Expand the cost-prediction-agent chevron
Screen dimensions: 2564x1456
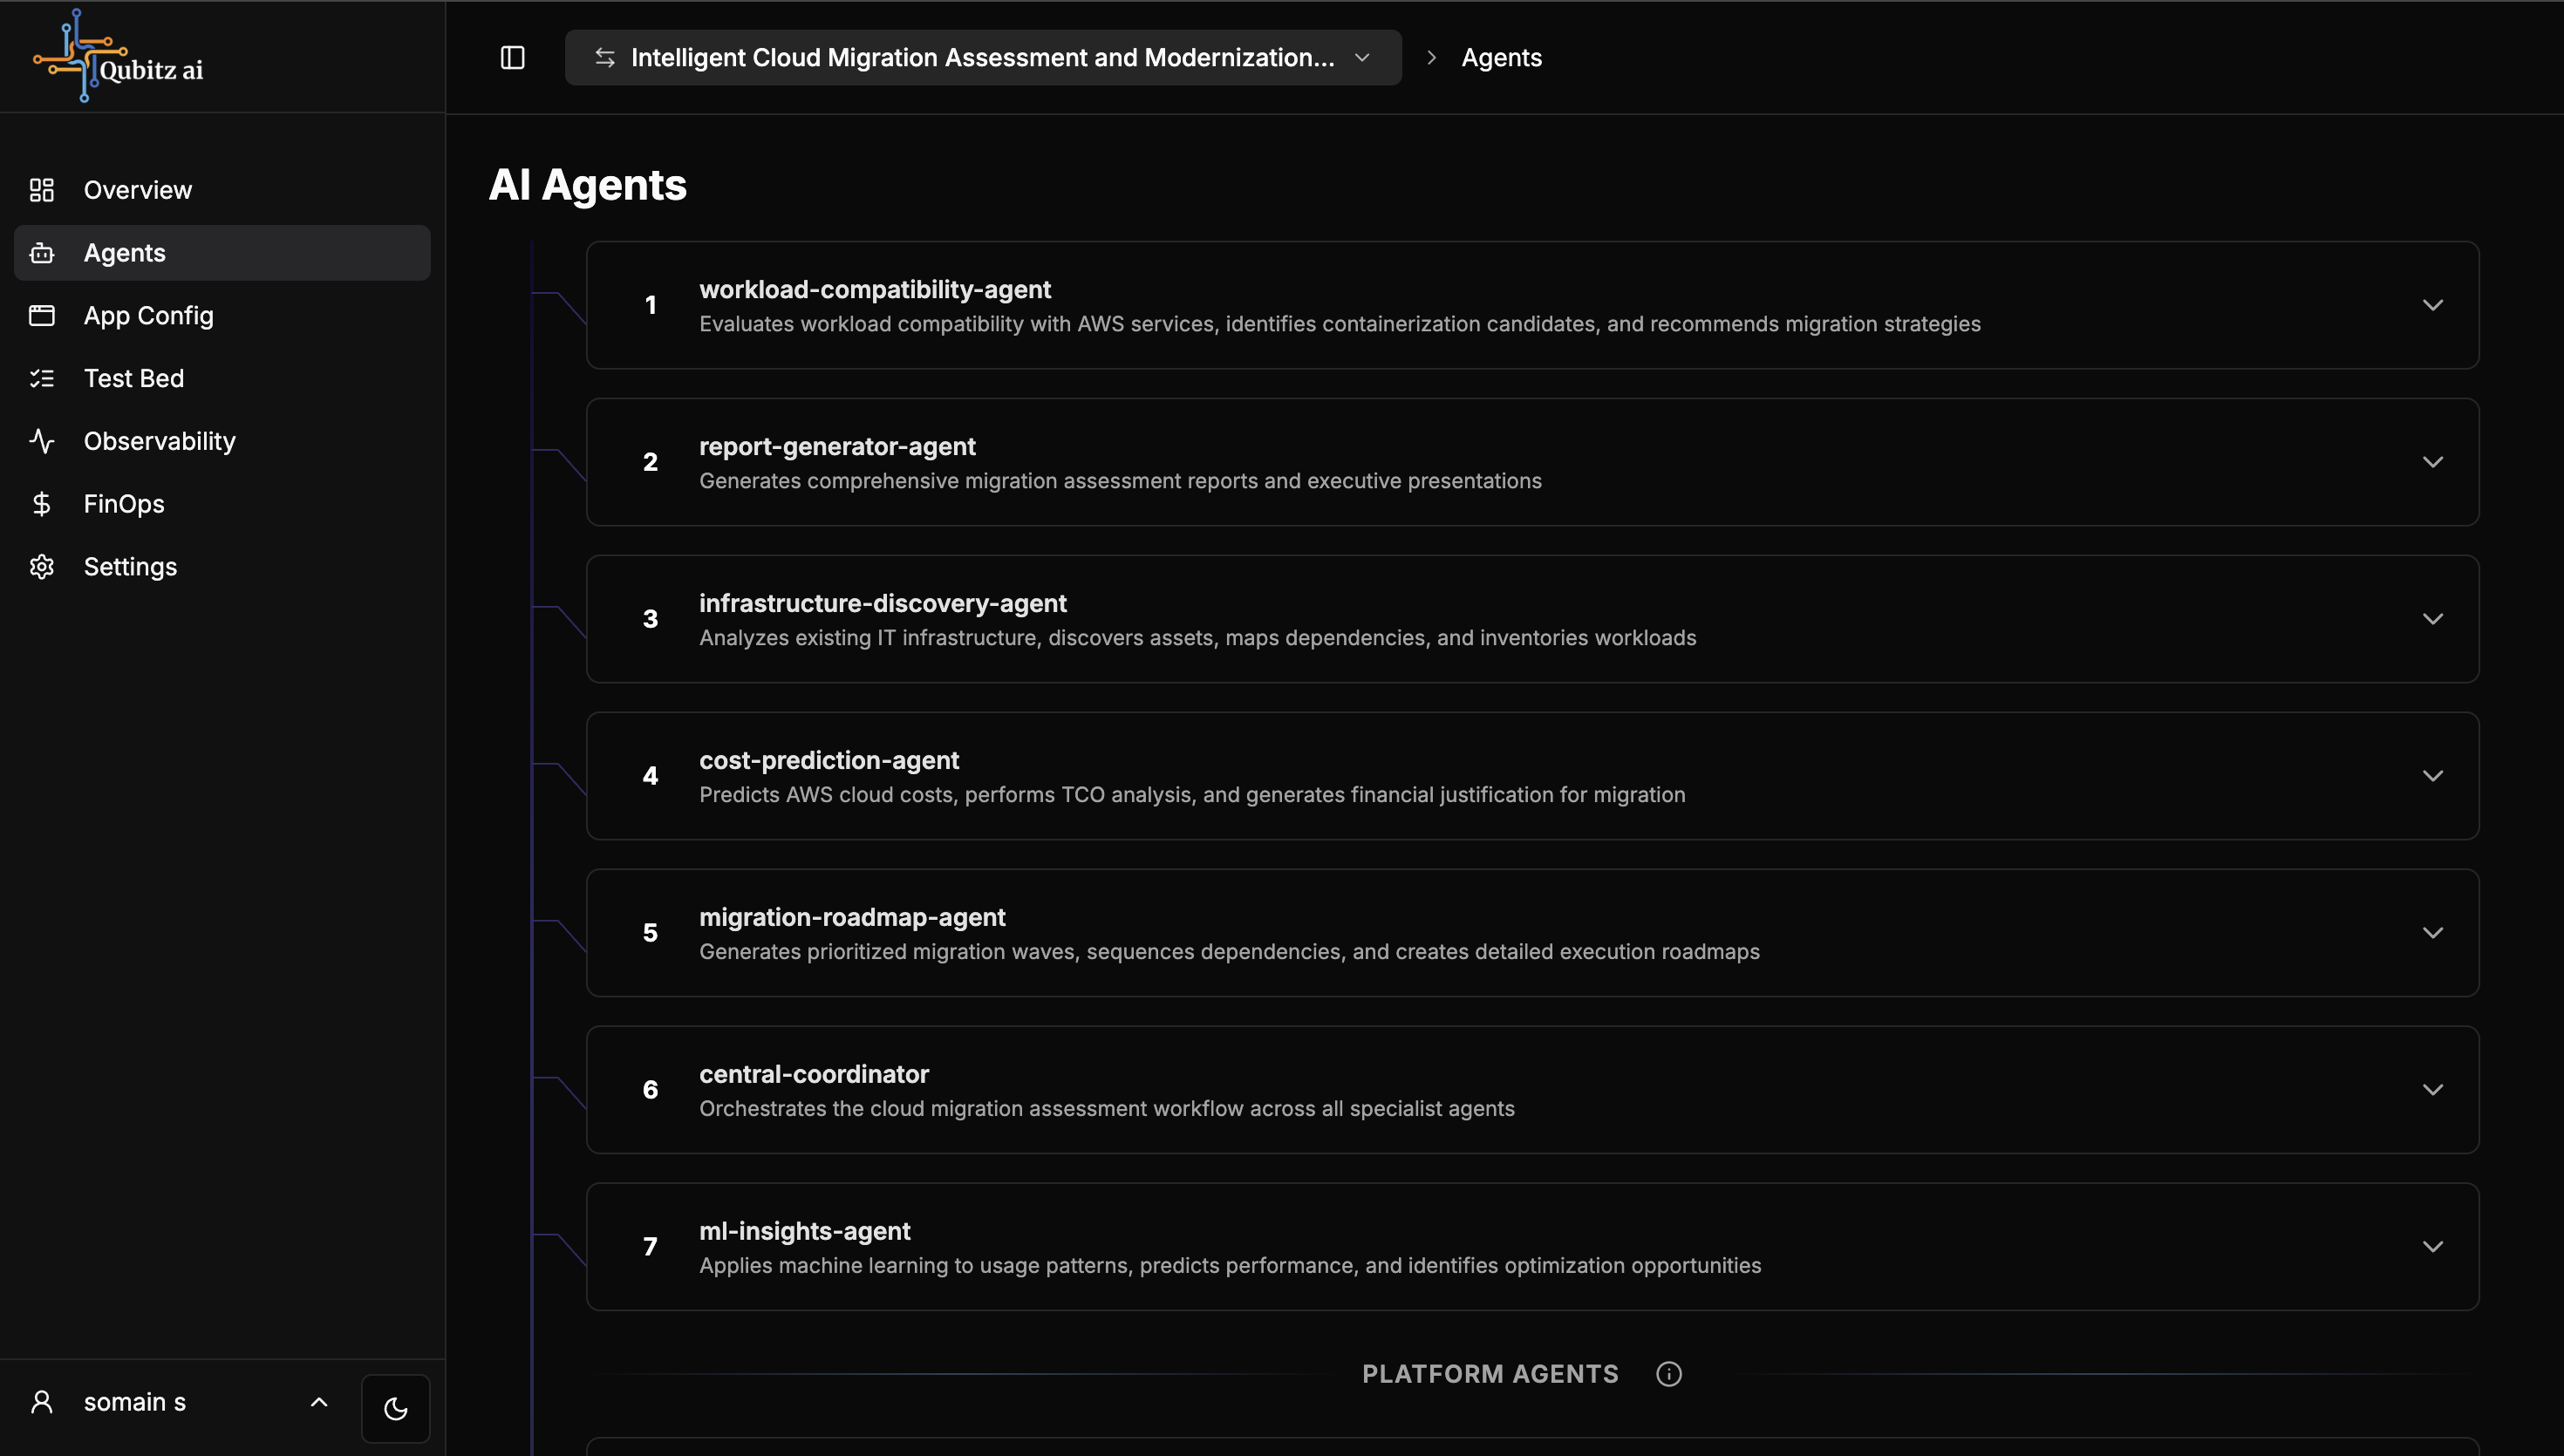coord(2432,776)
